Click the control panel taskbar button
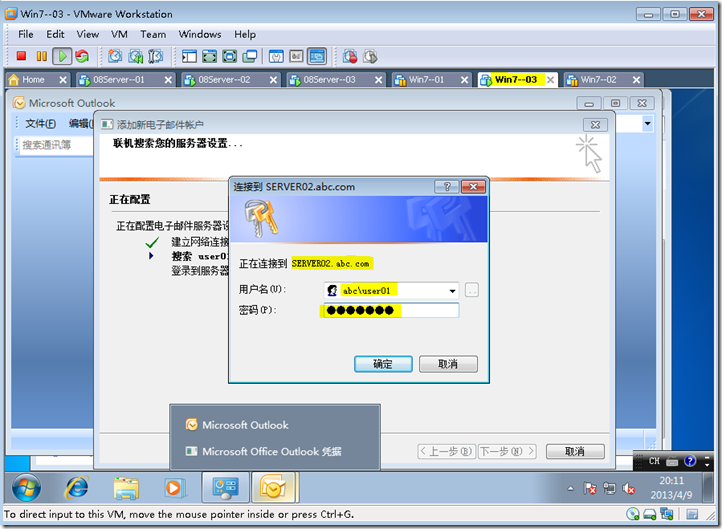Screen dimensions: 722x529 pos(226,488)
